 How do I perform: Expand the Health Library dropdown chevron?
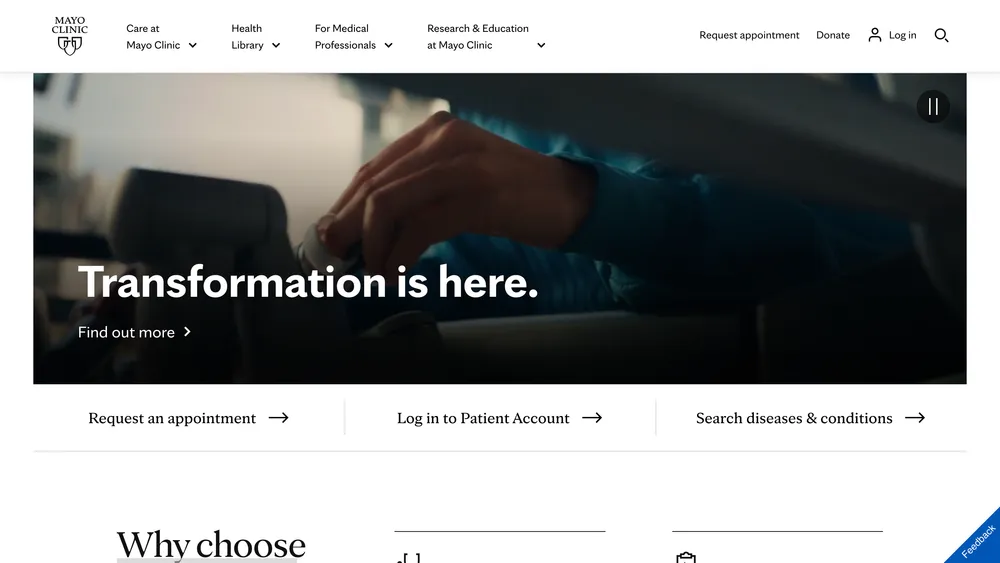(x=276, y=45)
